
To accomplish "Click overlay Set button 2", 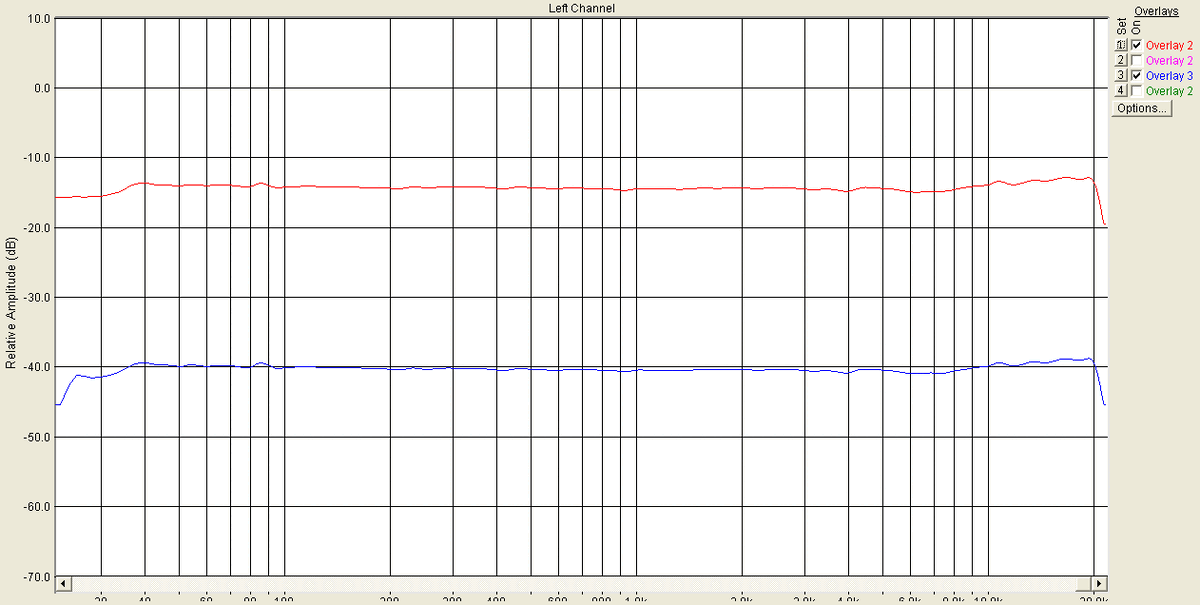I will point(1121,60).
